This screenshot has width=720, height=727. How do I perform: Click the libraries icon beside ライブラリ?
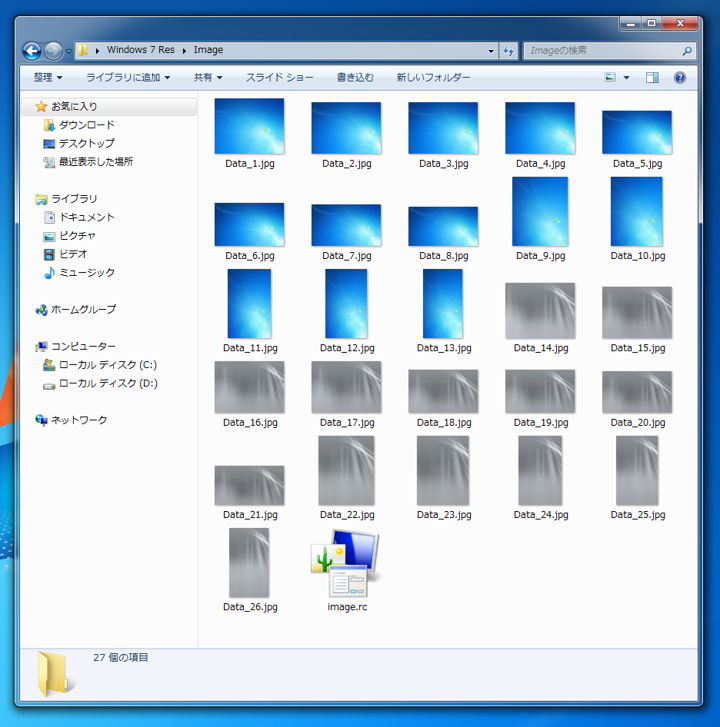point(41,199)
